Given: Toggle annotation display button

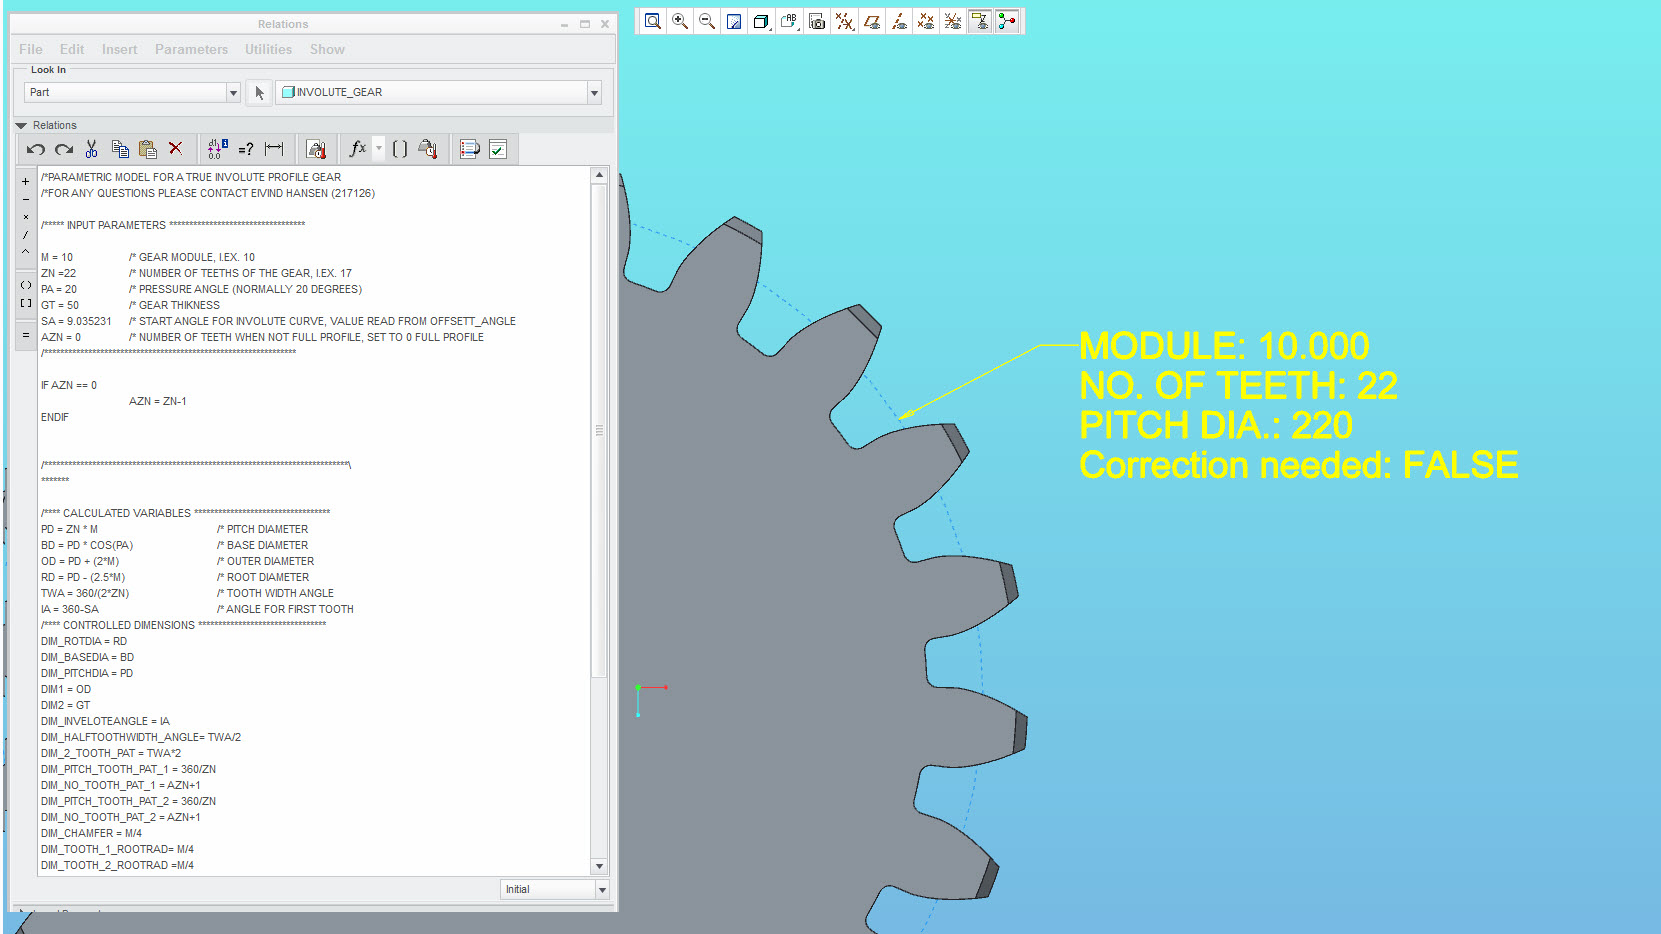Looking at the screenshot, I should [980, 21].
